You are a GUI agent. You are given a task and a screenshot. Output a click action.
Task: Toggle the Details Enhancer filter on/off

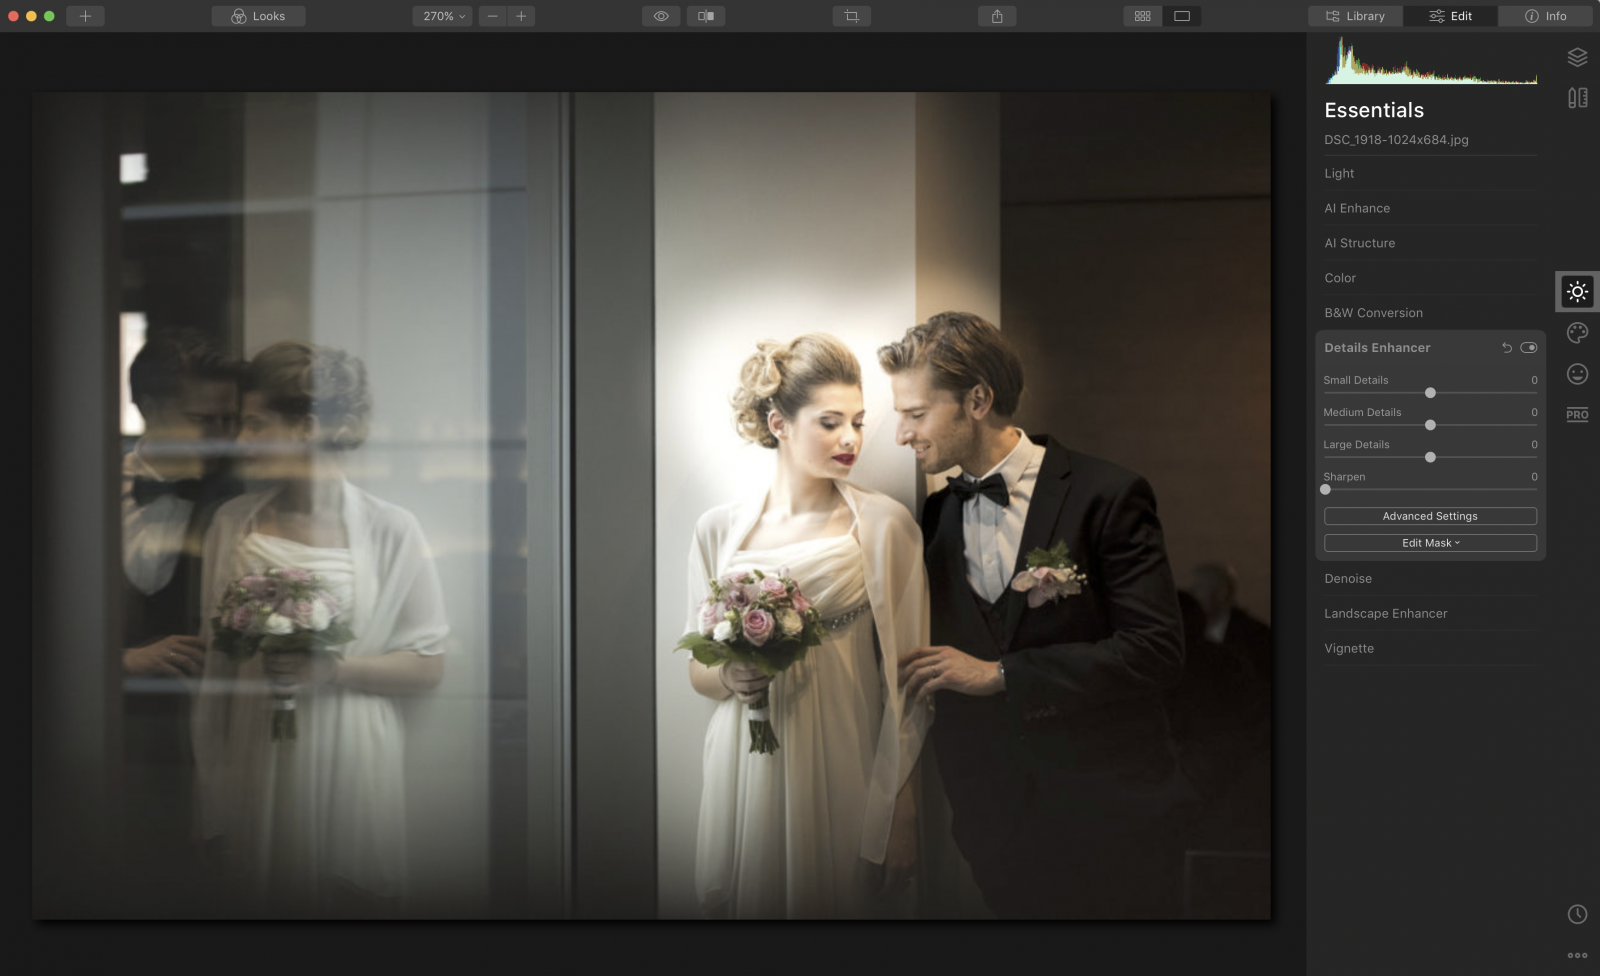(1529, 347)
